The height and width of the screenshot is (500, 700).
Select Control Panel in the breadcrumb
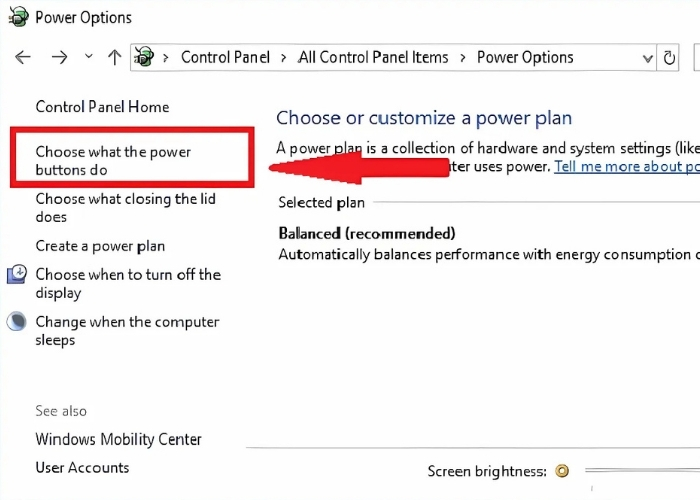tap(226, 57)
